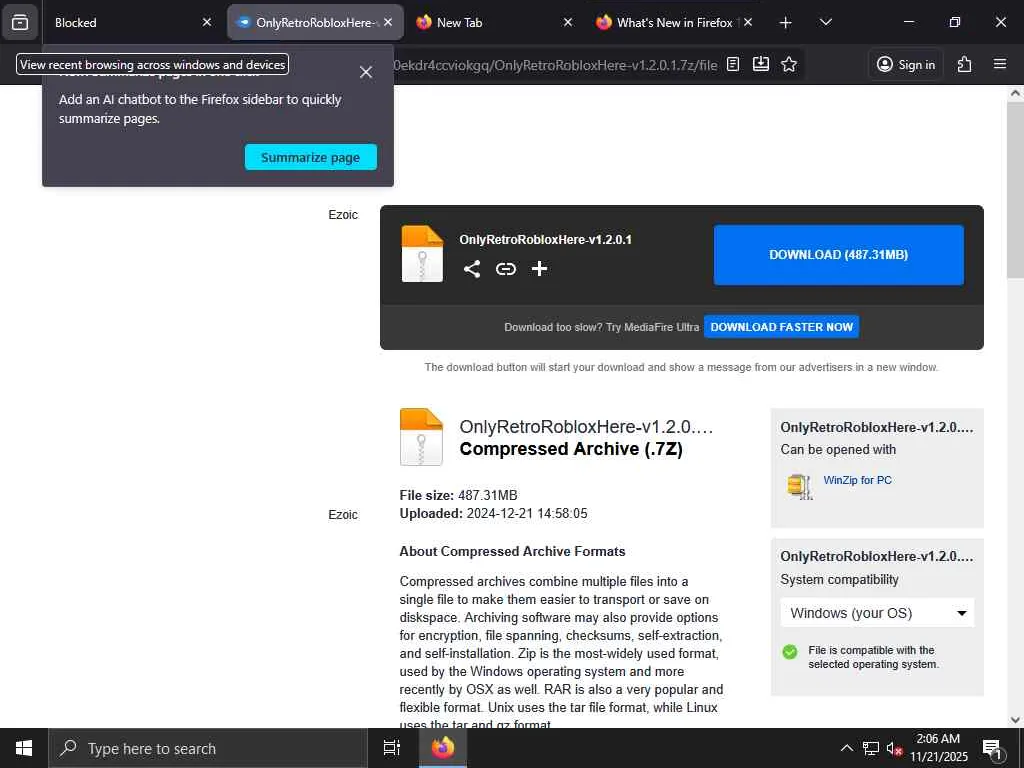Click About Compressed Archive Formats heading
Viewport: 1024px width, 768px height.
[512, 551]
